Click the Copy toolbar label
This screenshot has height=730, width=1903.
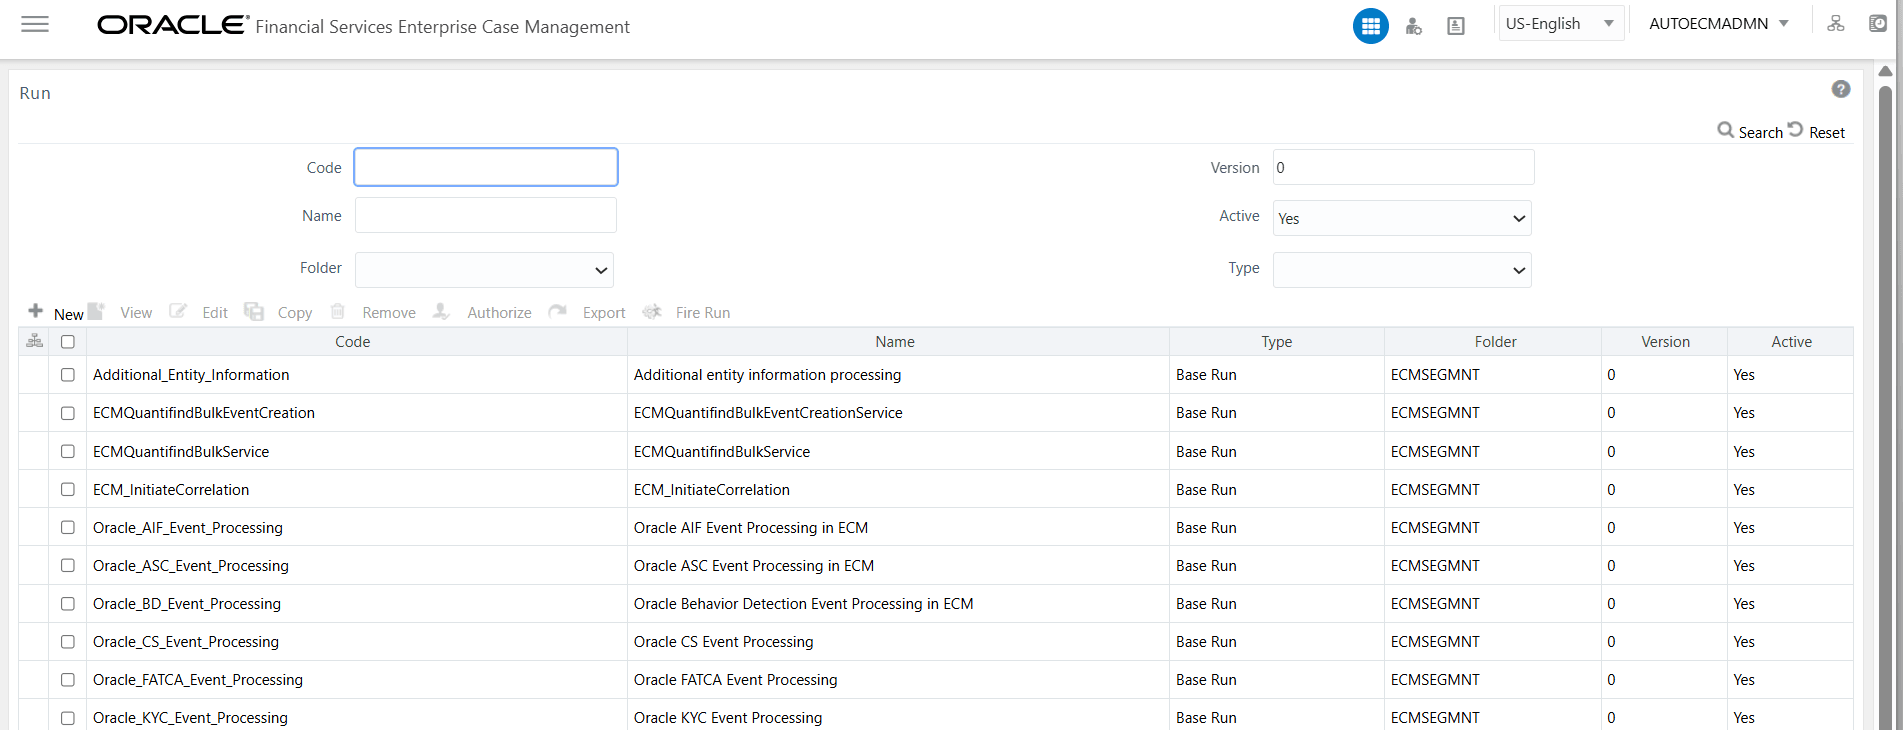pyautogui.click(x=295, y=313)
